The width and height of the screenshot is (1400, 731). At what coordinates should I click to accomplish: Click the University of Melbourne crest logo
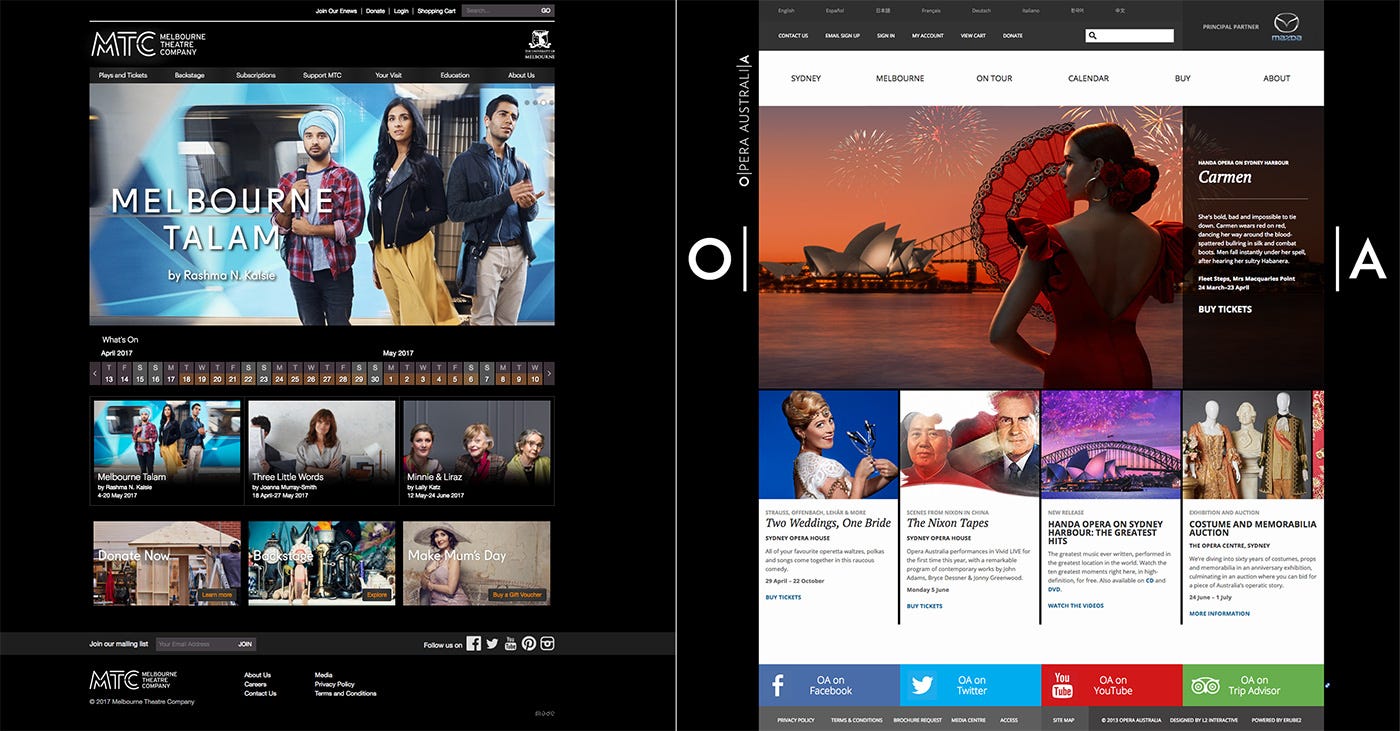coord(540,43)
